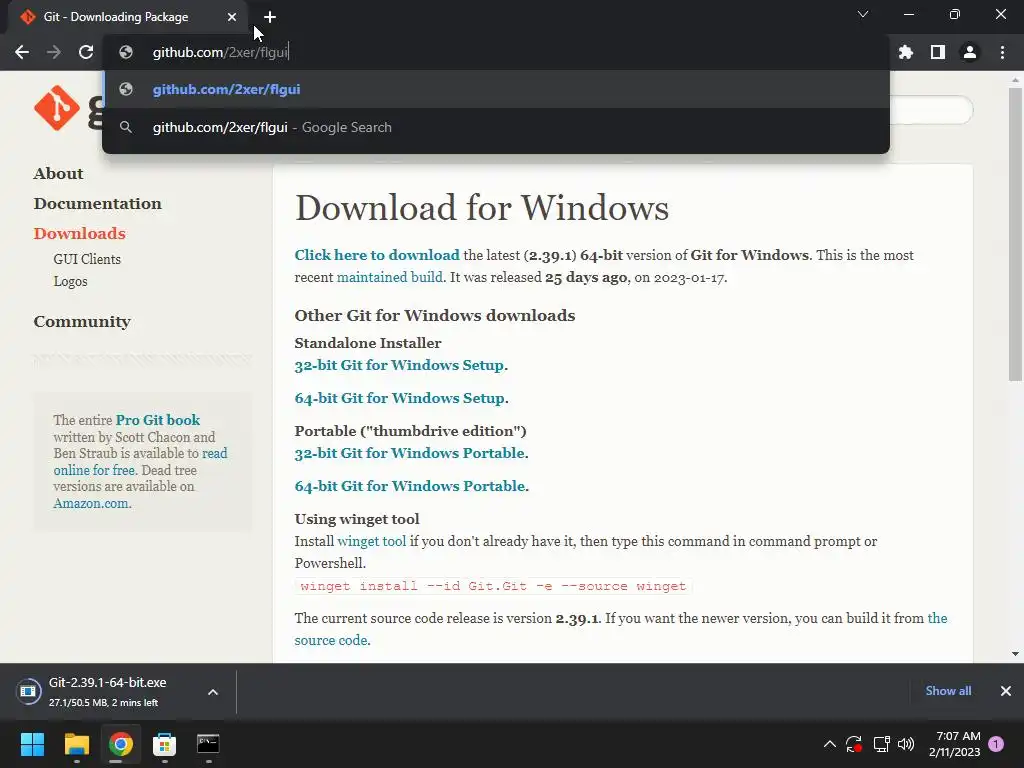Select the Git - Downloading Package tab
1024x768 pixels.
[127, 17]
